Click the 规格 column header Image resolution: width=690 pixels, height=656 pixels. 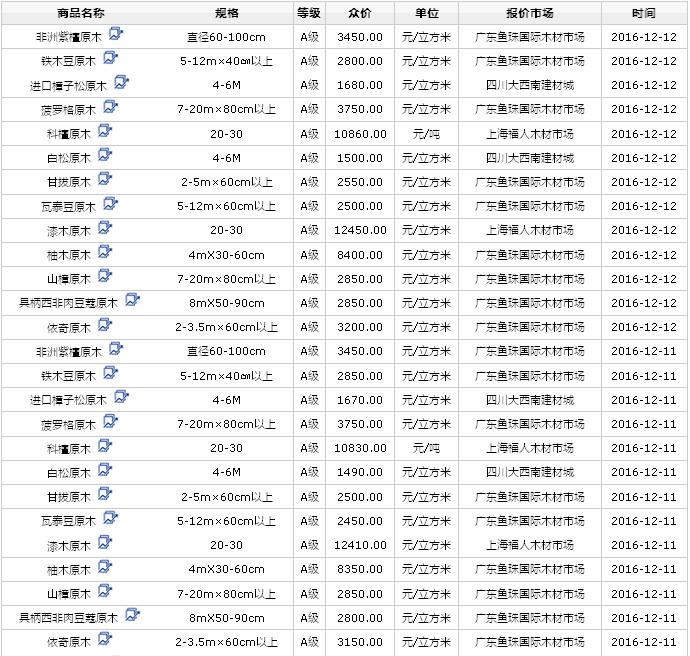(227, 14)
